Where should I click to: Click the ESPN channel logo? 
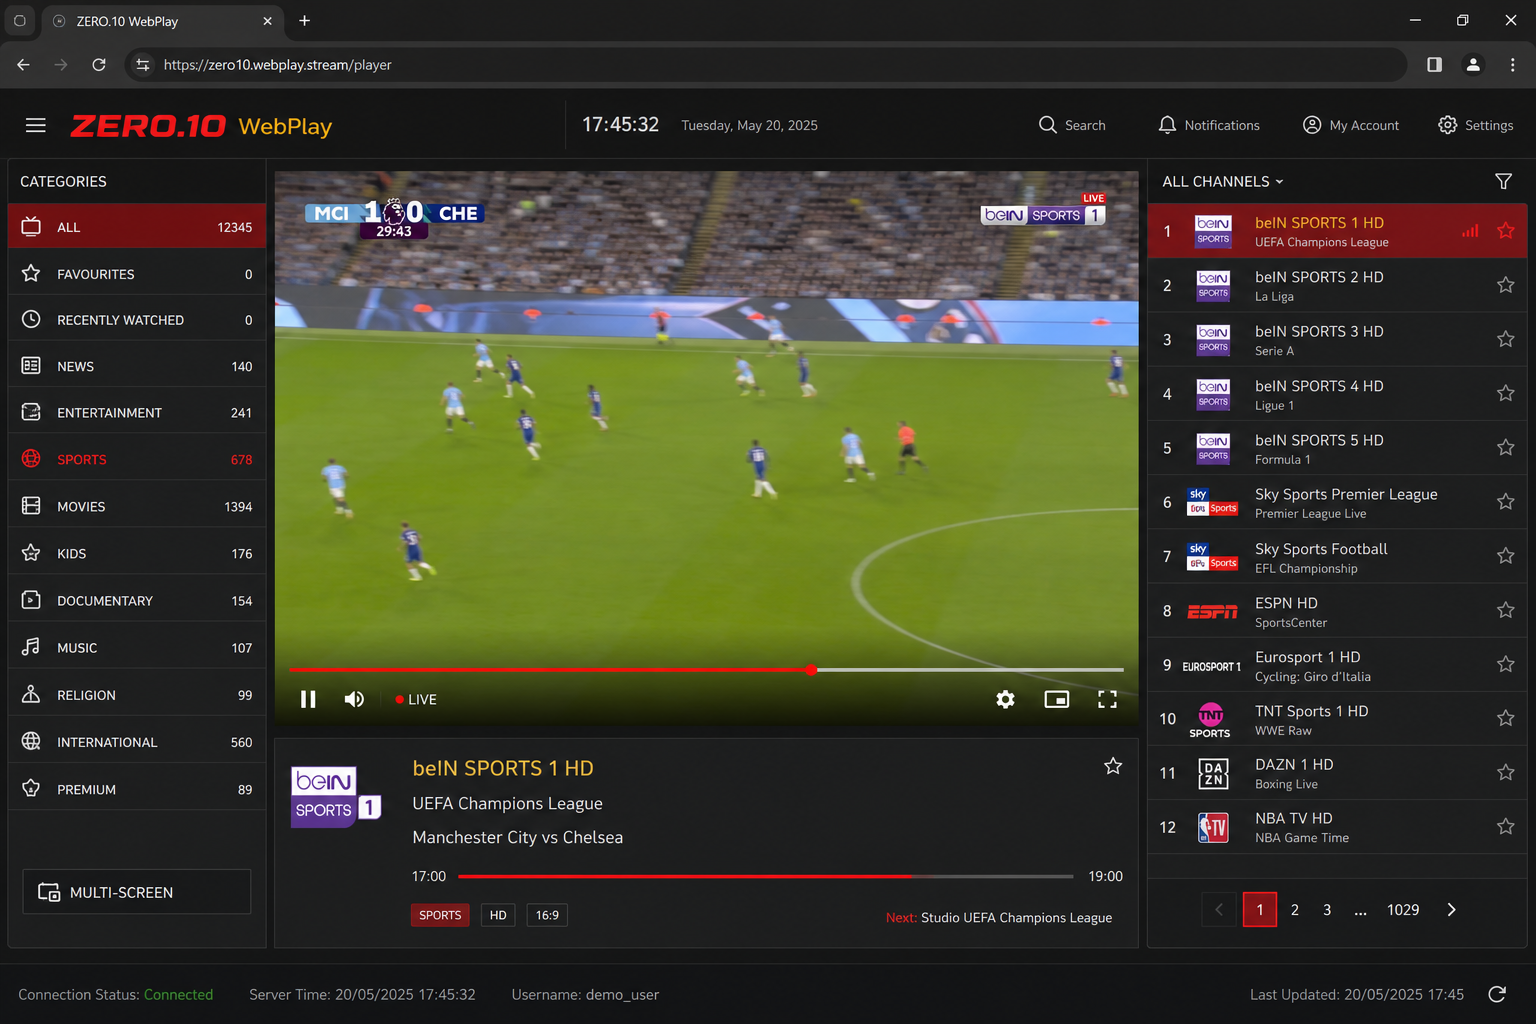pos(1212,611)
